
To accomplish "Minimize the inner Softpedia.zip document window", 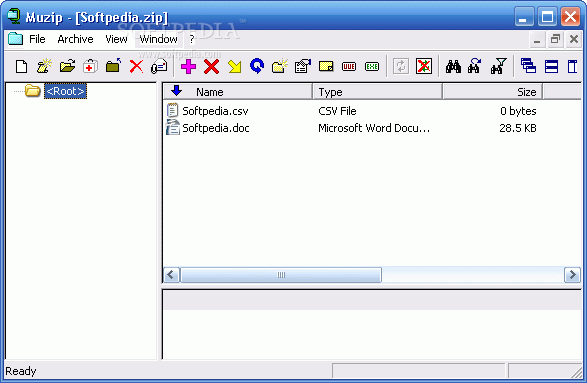I will tap(537, 39).
